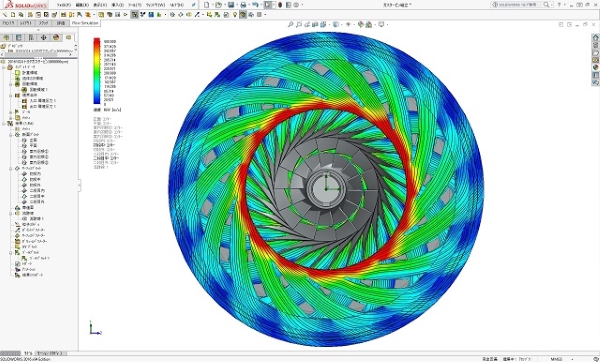Open the ファイル(F) menu
600x362 pixels.
(x=64, y=5)
